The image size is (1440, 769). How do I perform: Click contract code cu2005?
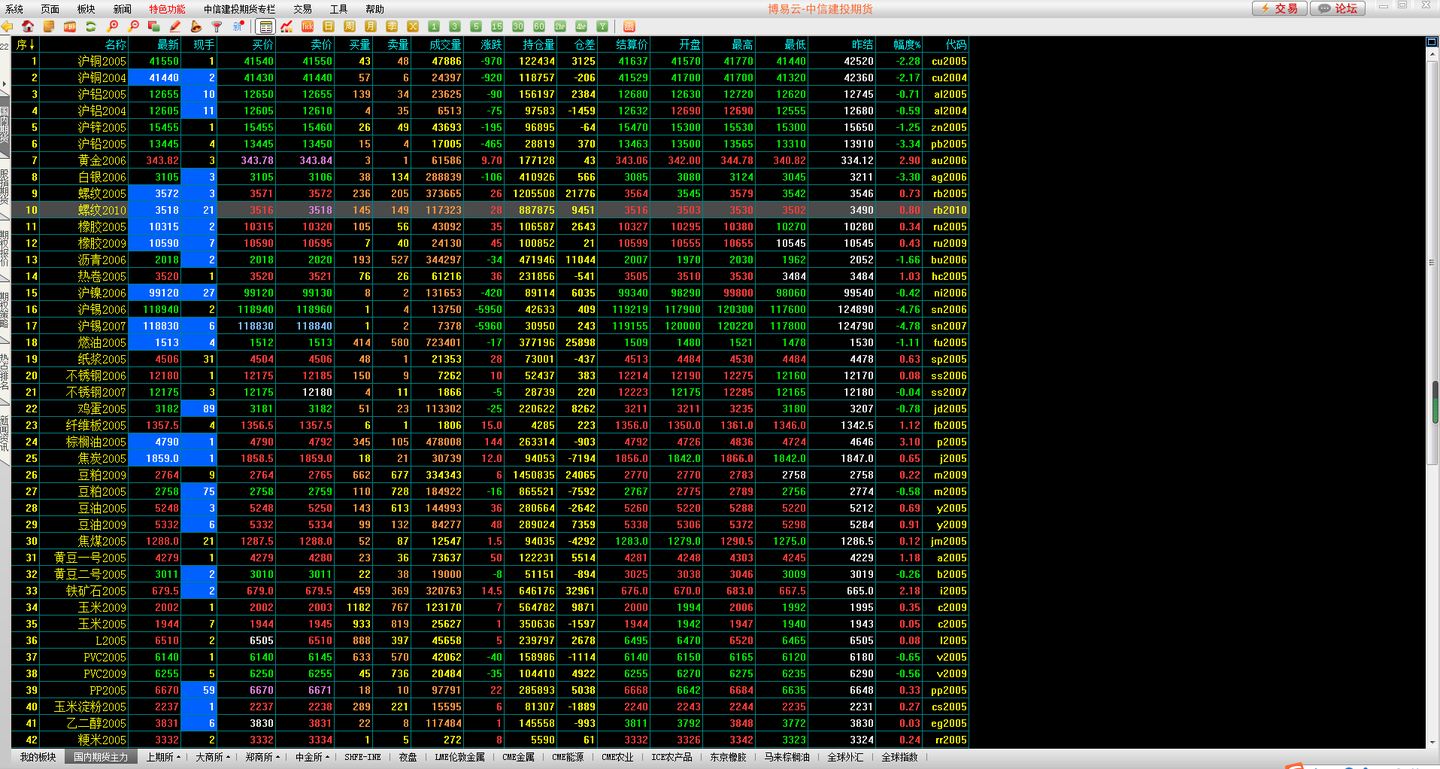949,61
